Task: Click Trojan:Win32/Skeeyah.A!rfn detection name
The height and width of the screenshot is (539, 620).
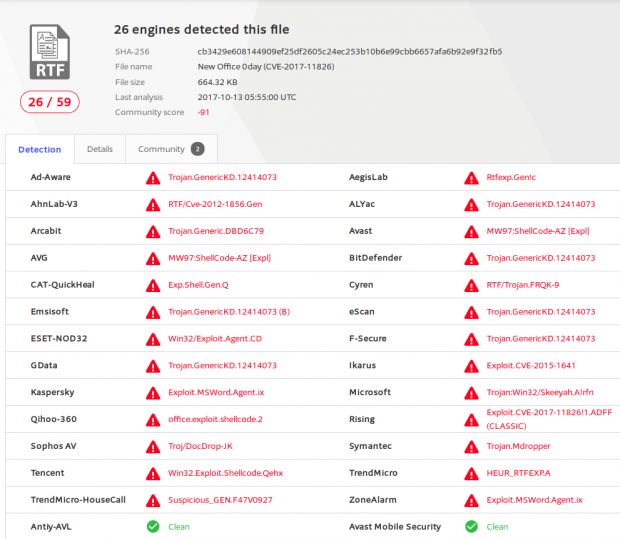Action: click(540, 392)
